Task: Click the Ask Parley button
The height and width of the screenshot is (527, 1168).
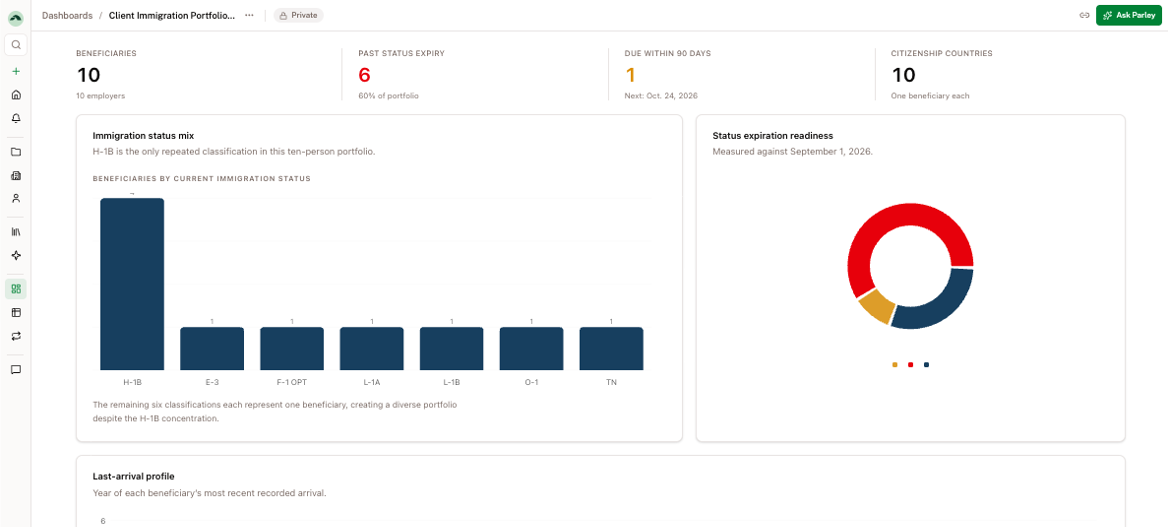Action: [1129, 15]
